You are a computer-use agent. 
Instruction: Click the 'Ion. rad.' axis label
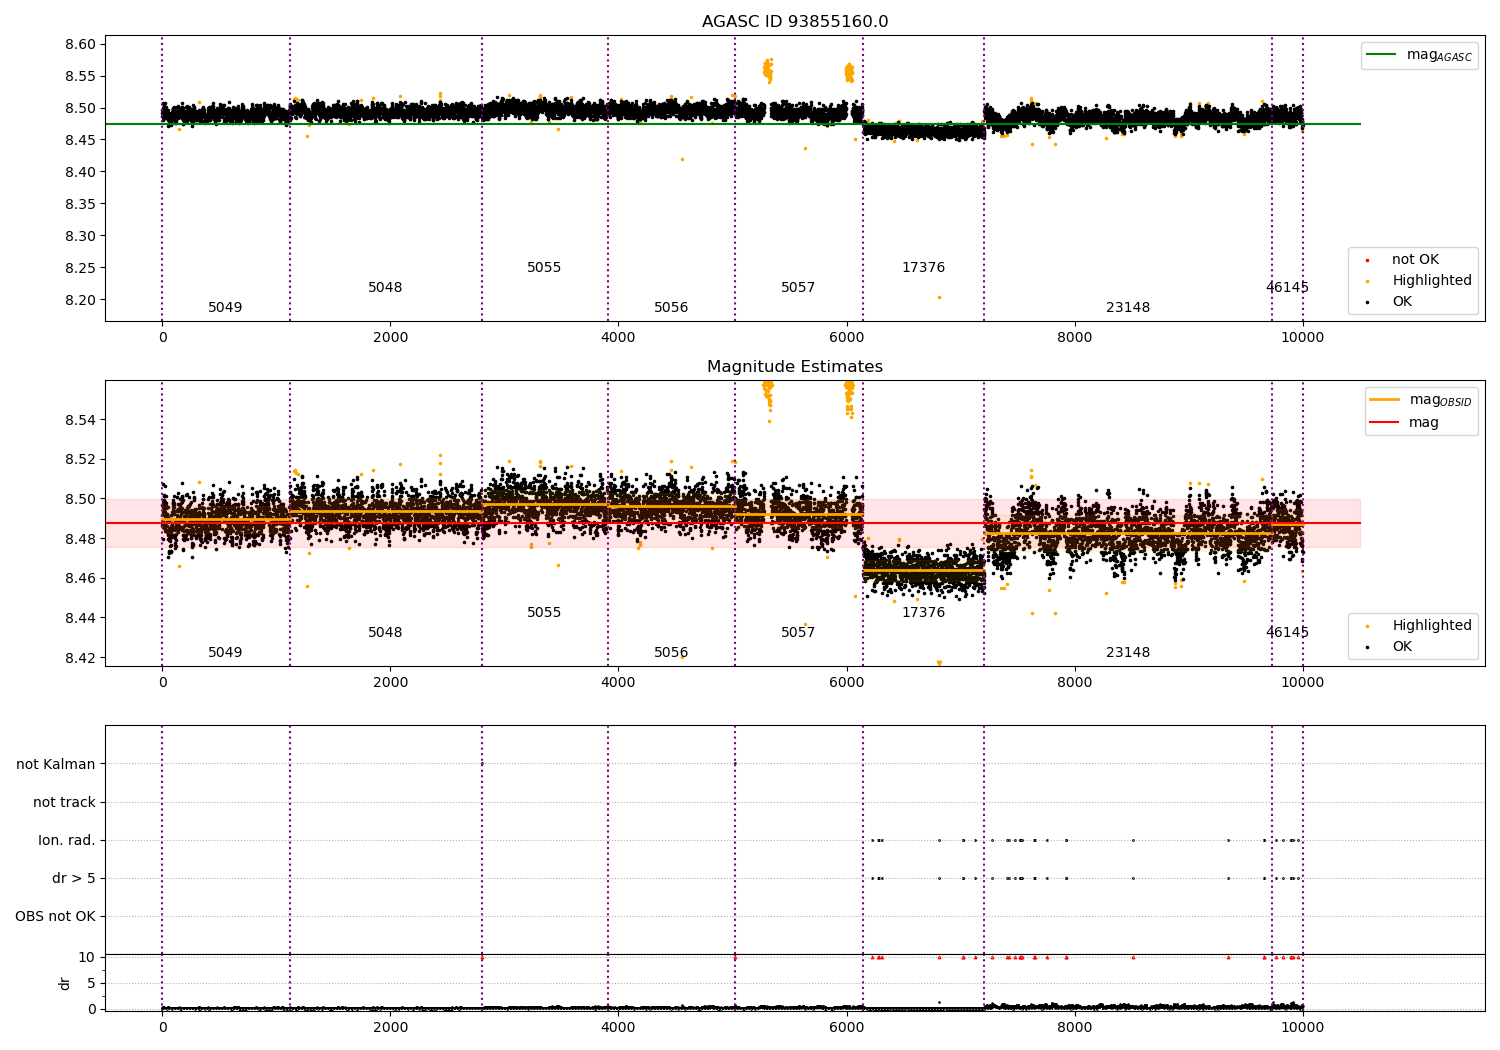67,840
